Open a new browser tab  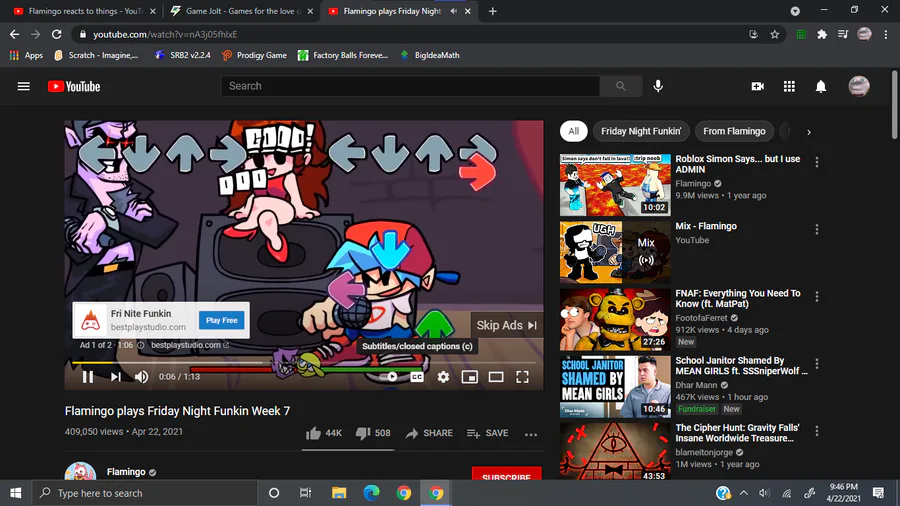pos(492,11)
